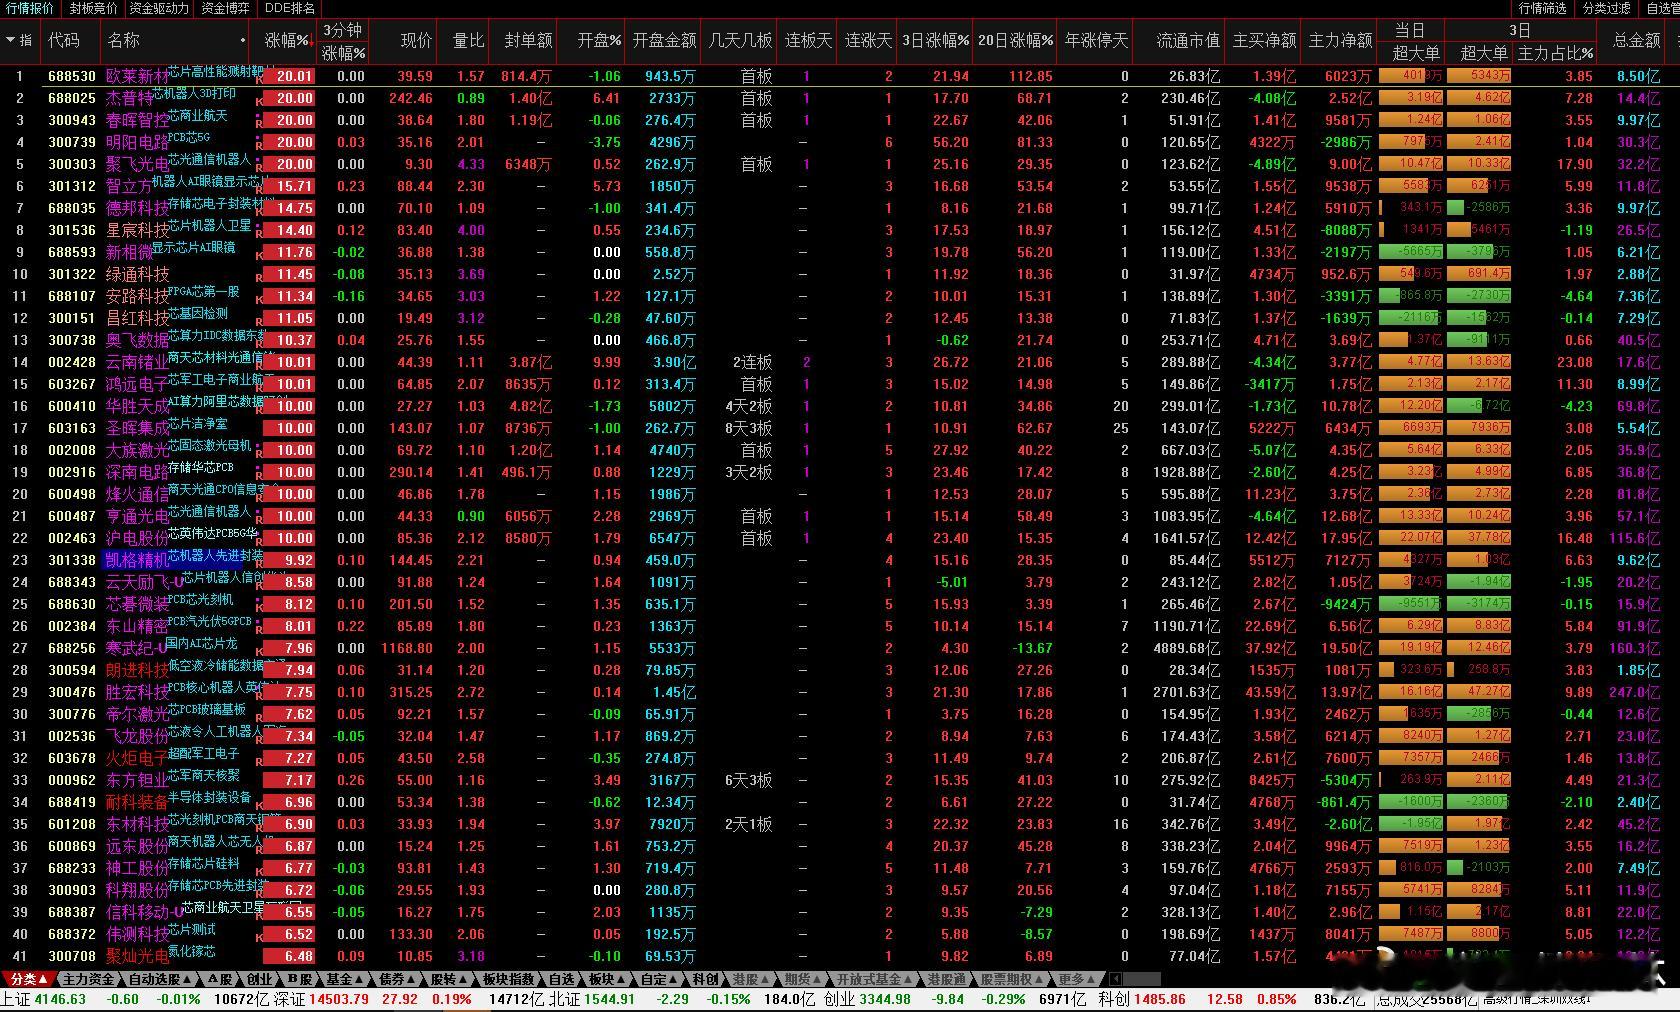The height and width of the screenshot is (1012, 1680).
Task: Expand the 自定 bottom tab menu
Action: click(x=658, y=979)
